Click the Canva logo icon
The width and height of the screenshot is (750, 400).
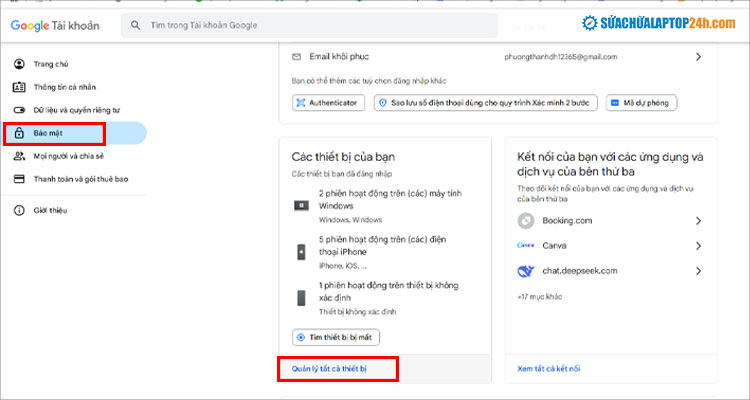[x=526, y=245]
